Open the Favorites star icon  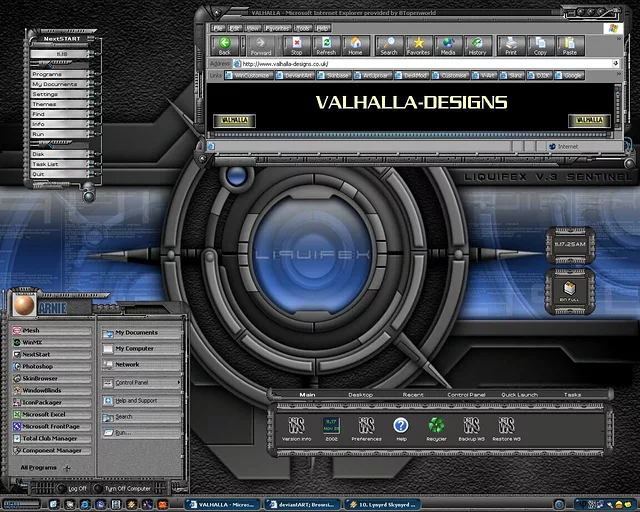pyautogui.click(x=418, y=45)
